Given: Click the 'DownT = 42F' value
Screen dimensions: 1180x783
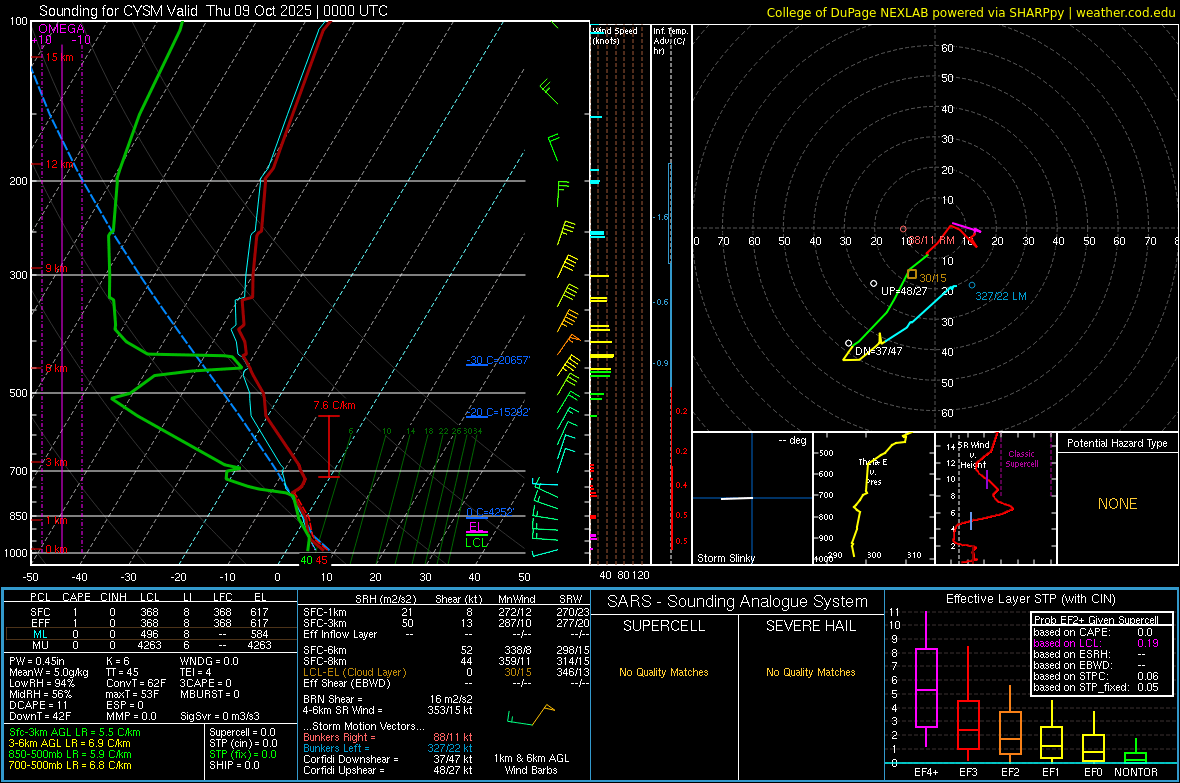Looking at the screenshot, I should click(40, 716).
